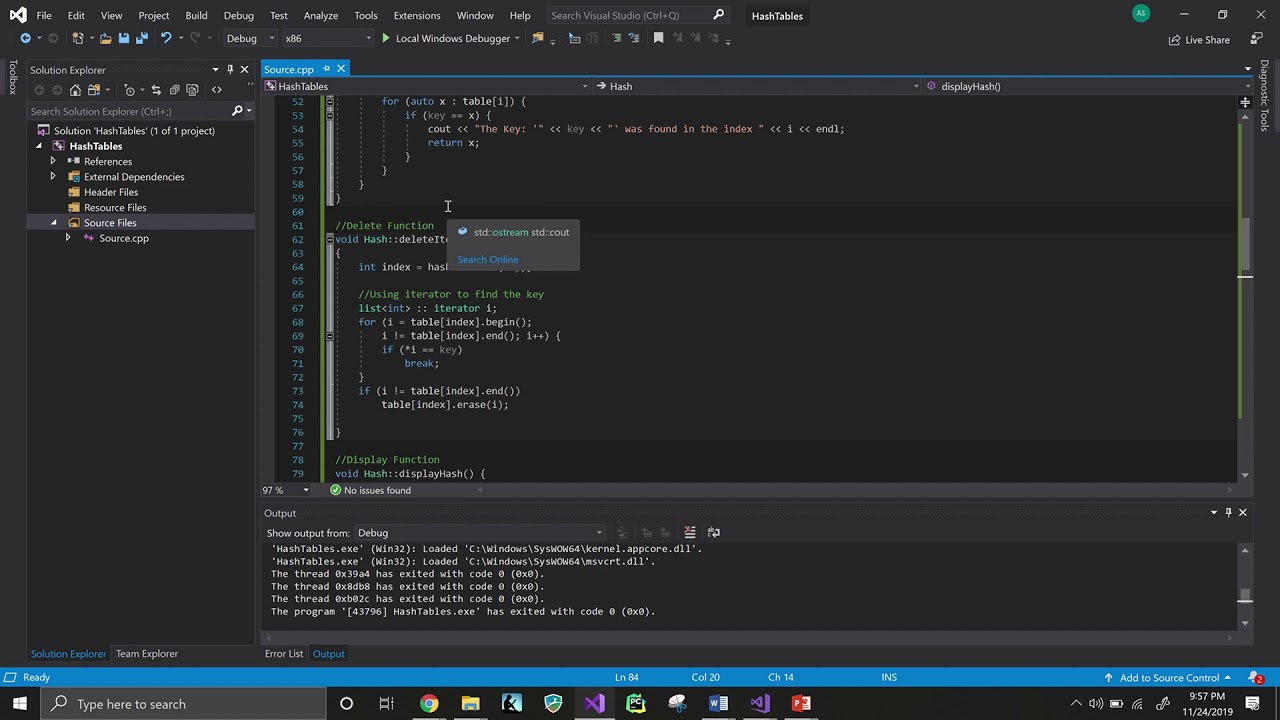Viewport: 1280px width, 720px height.
Task: Switch to the Error List tab
Action: (x=284, y=654)
